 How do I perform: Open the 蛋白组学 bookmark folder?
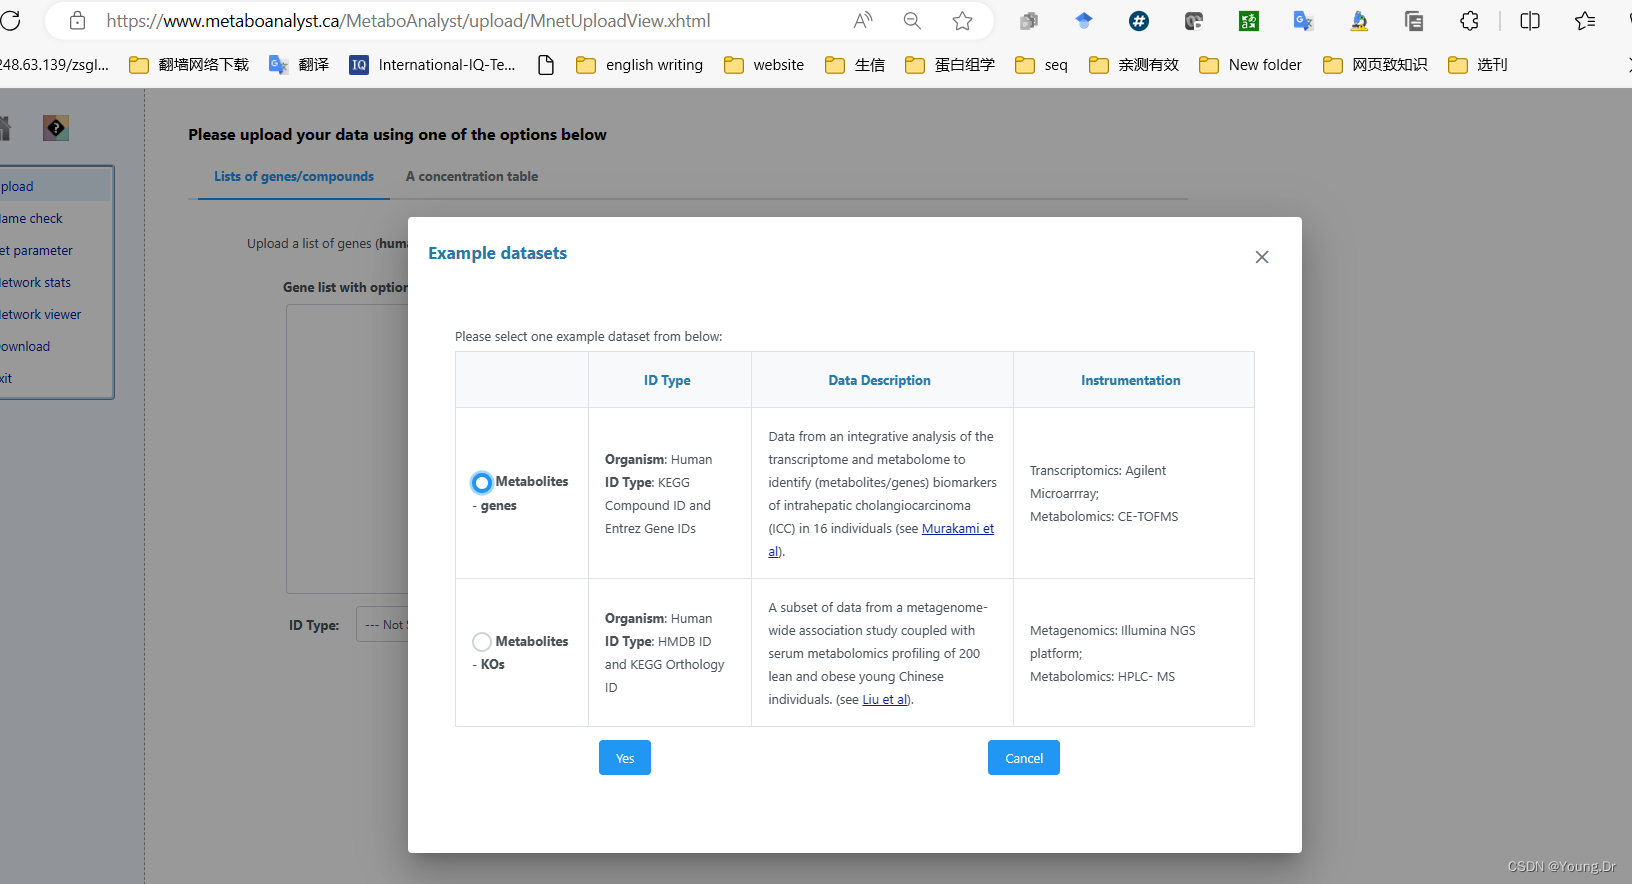click(950, 65)
